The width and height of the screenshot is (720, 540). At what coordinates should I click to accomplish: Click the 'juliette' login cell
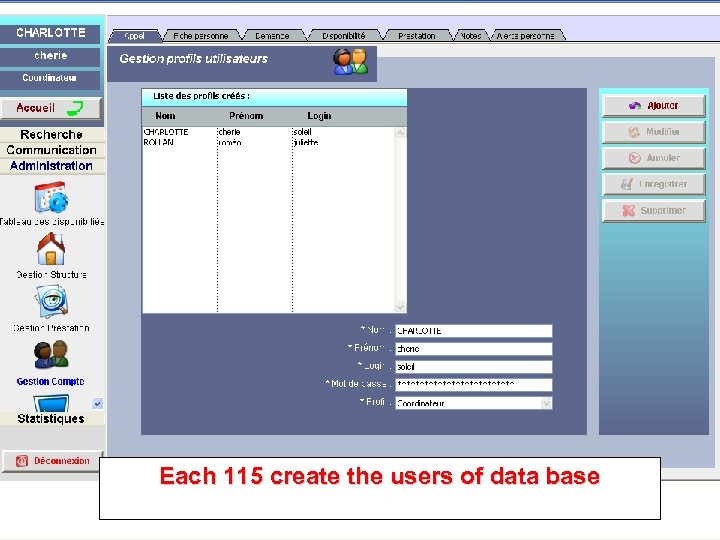pos(306,142)
